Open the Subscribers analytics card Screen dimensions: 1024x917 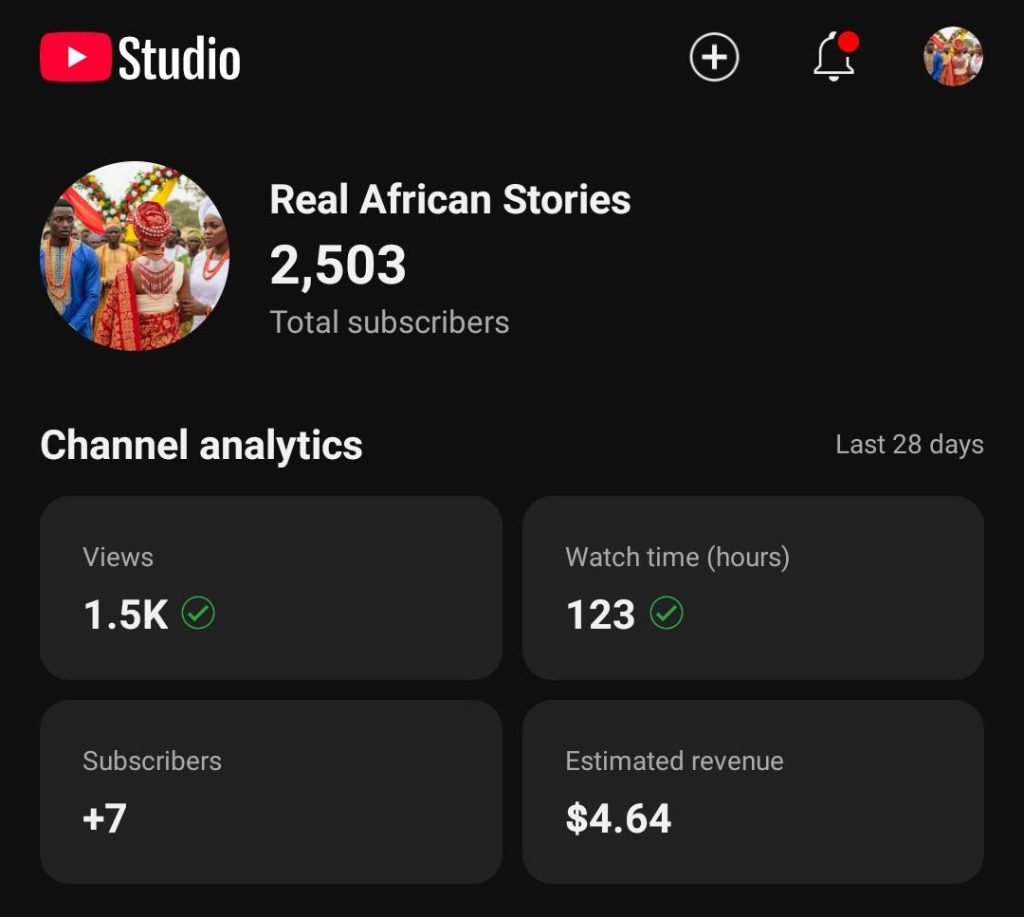point(270,791)
